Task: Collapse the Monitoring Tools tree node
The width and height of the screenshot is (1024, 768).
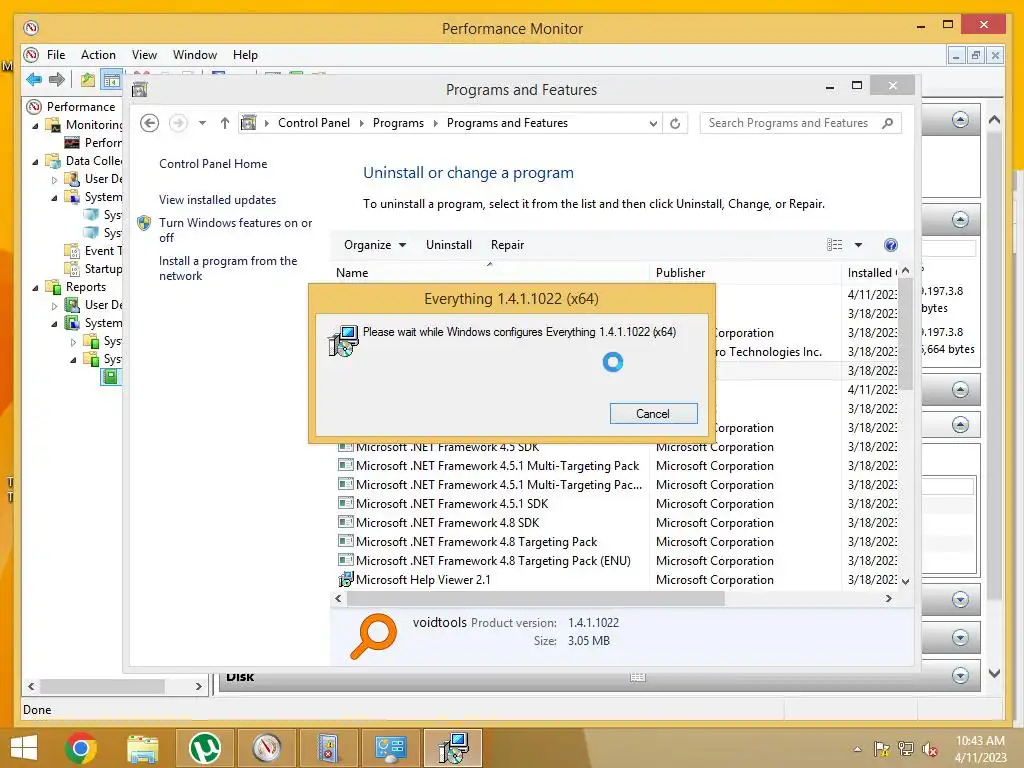Action: click(x=35, y=125)
